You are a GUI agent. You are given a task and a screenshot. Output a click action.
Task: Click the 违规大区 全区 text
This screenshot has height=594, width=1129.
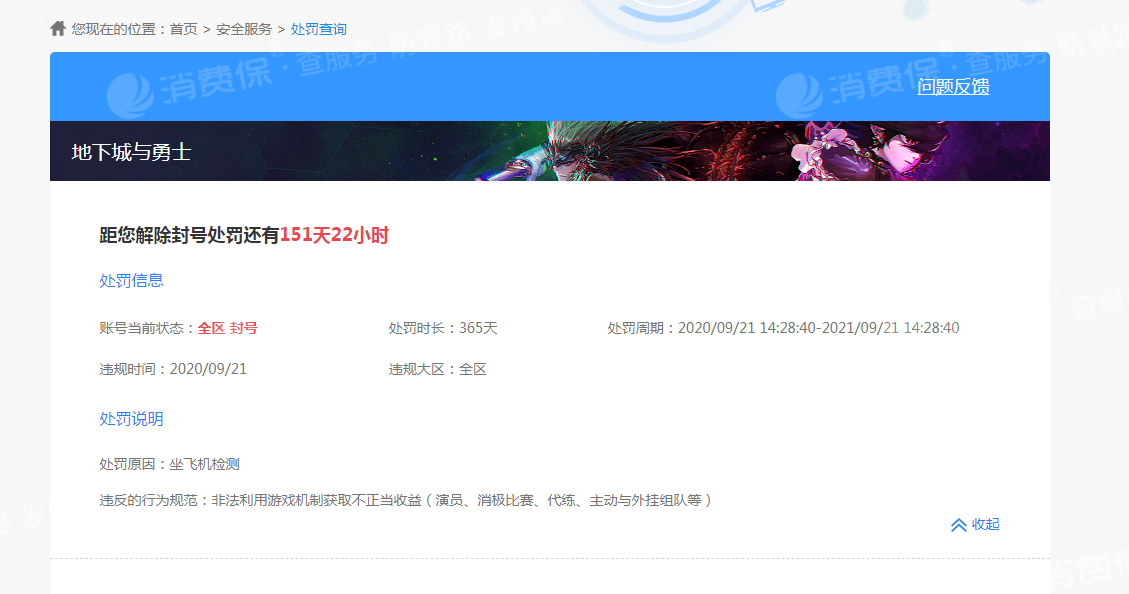pos(438,369)
